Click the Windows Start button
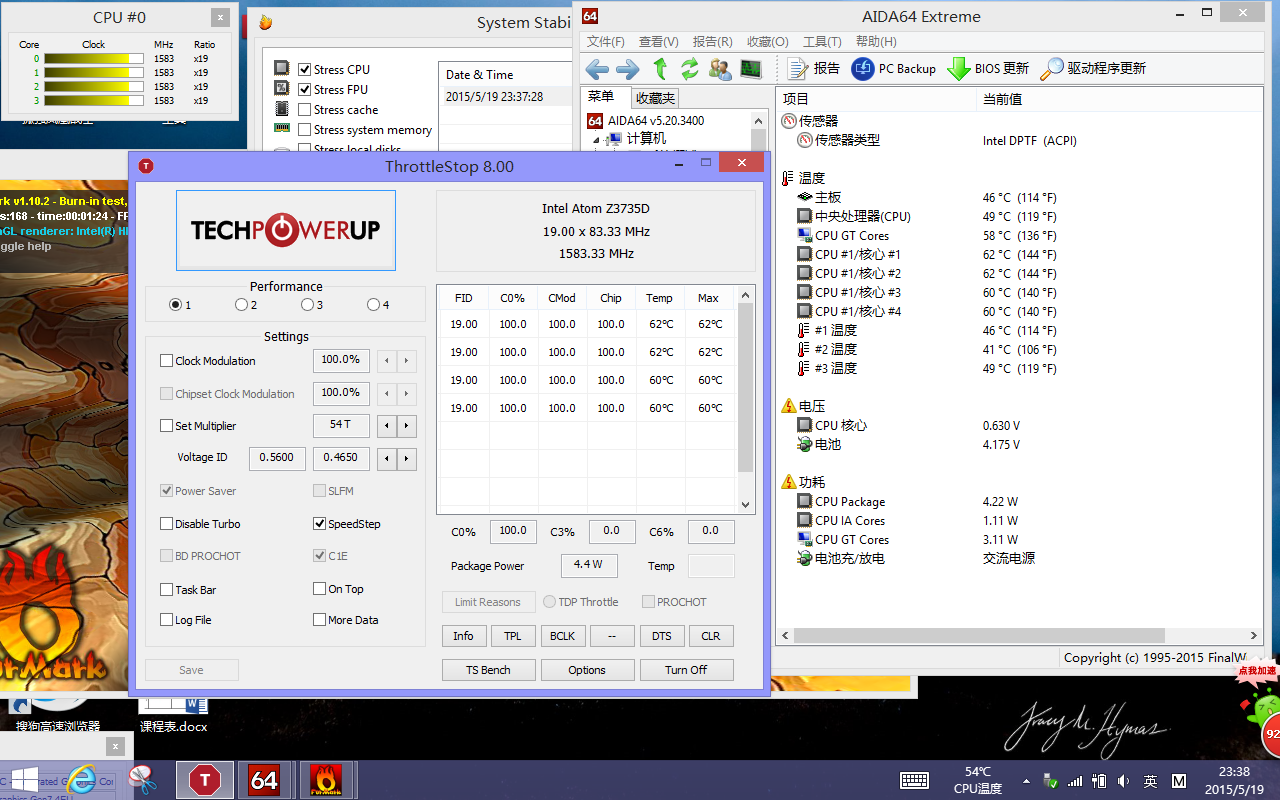The image size is (1280, 800). click(x=23, y=780)
